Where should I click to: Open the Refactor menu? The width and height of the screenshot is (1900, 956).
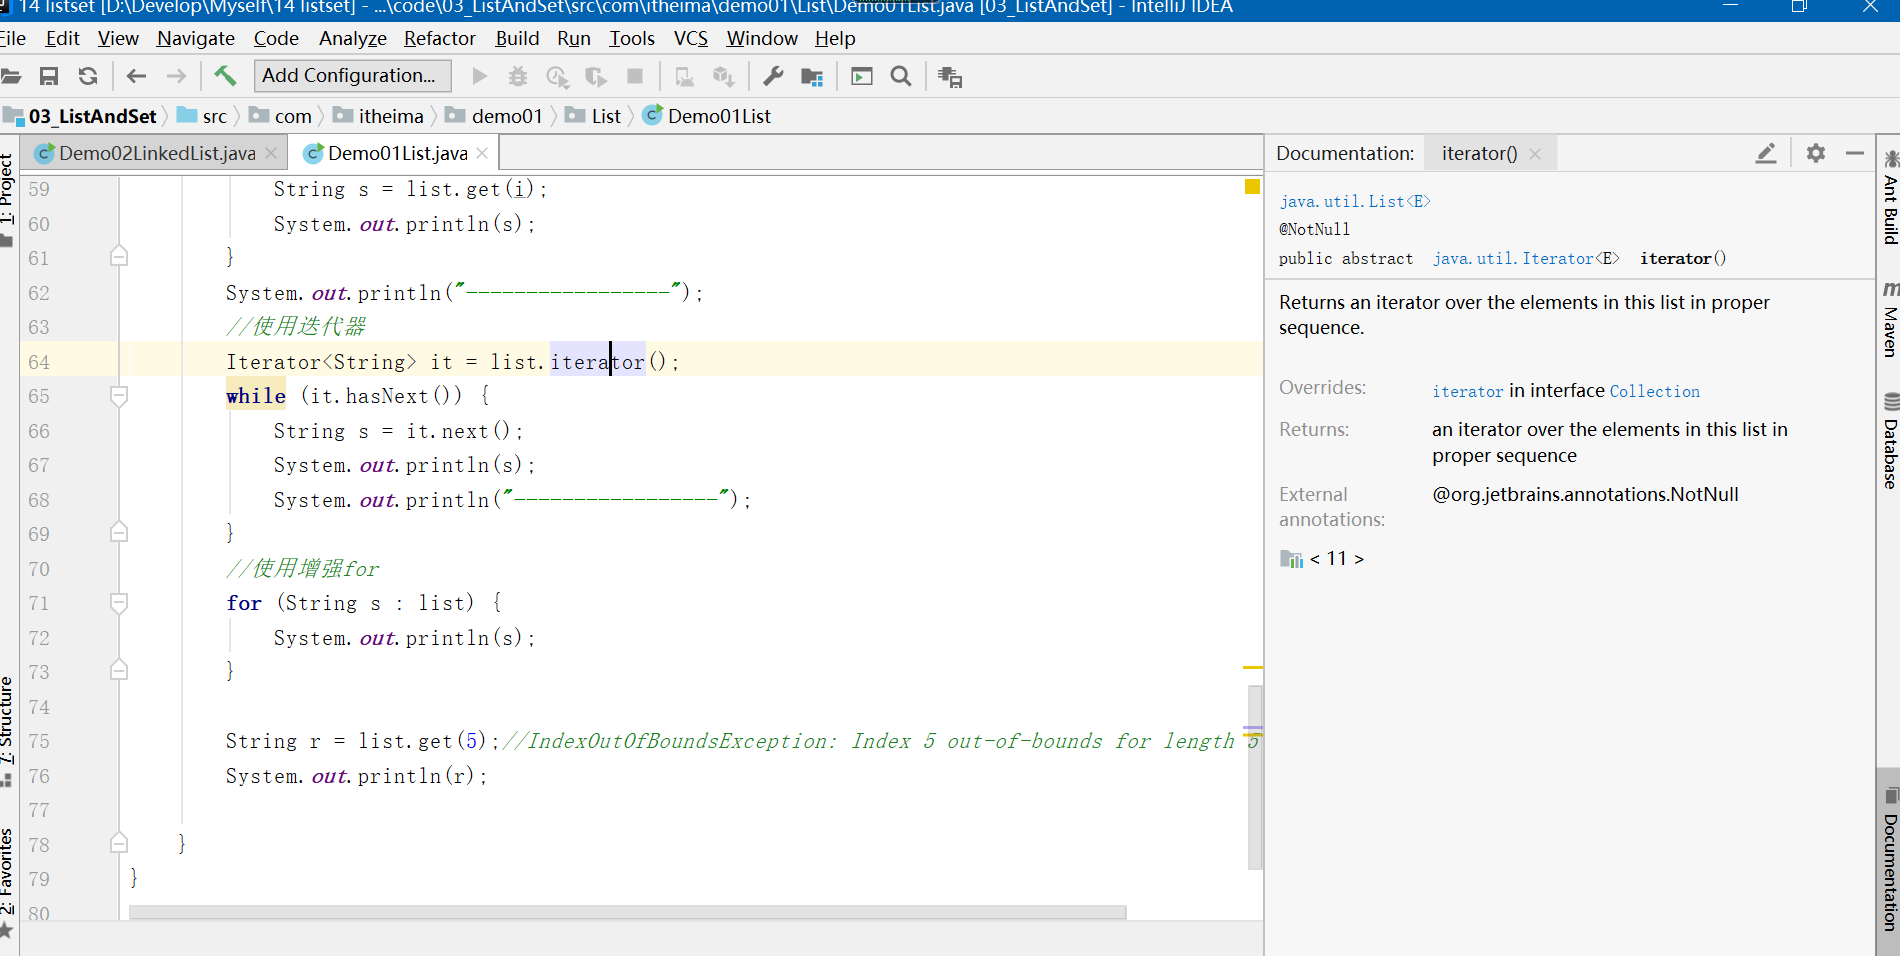[440, 38]
